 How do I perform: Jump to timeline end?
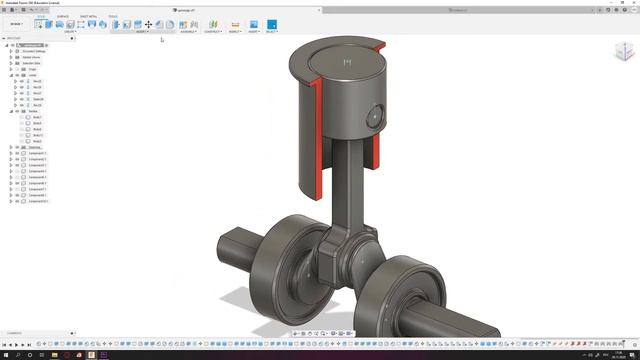pyautogui.click(x=29, y=345)
